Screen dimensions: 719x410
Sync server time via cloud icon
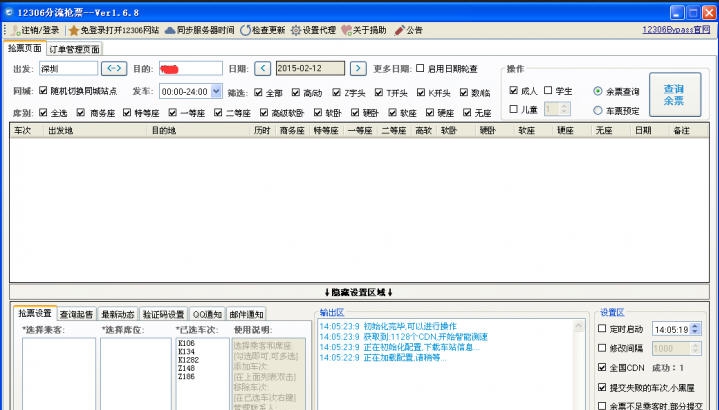170,30
